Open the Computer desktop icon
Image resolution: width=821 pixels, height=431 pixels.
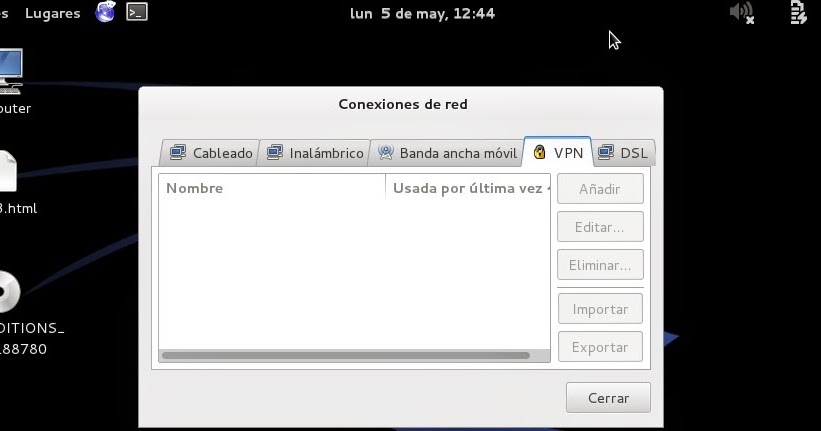10,71
